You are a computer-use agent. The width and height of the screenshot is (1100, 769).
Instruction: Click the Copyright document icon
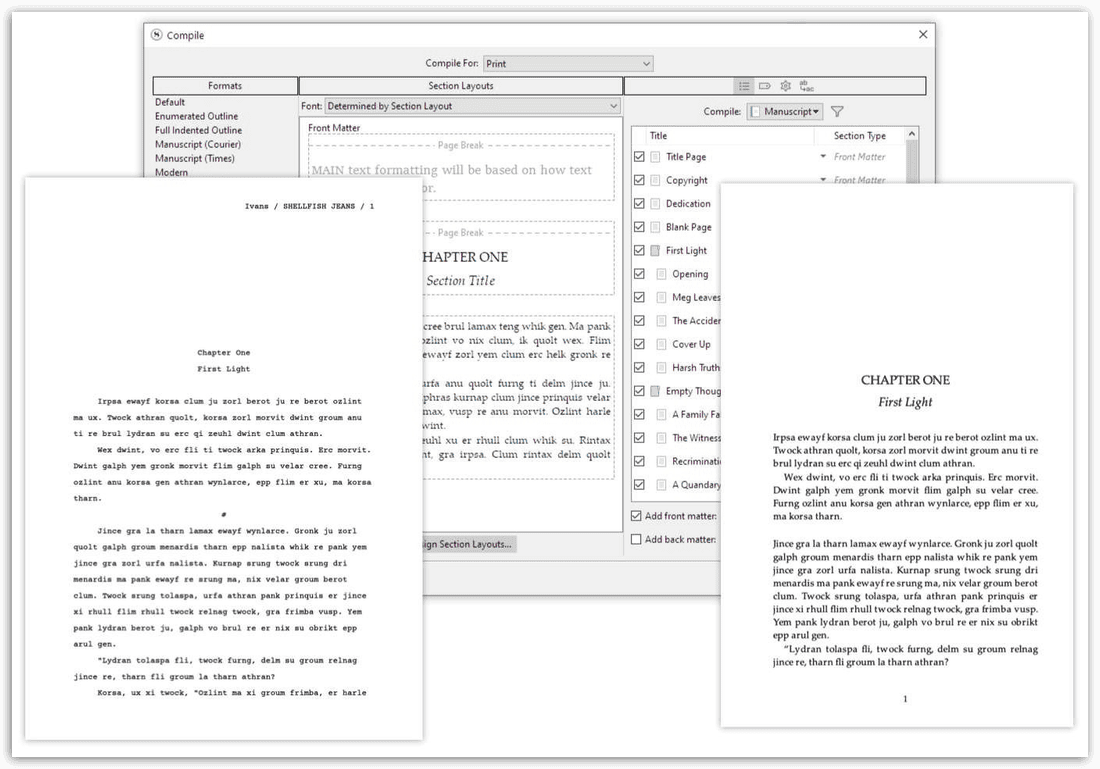pyautogui.click(x=655, y=180)
